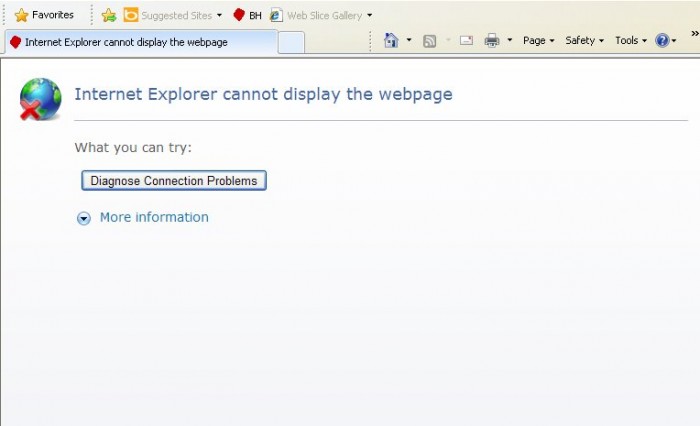Select the 'Internet Explorer cannot display' tab
The image size is (700, 426).
coord(140,42)
